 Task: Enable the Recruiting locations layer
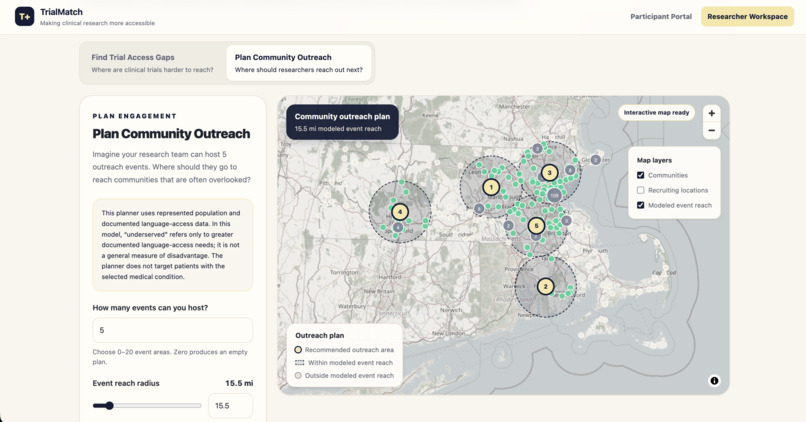pos(640,190)
